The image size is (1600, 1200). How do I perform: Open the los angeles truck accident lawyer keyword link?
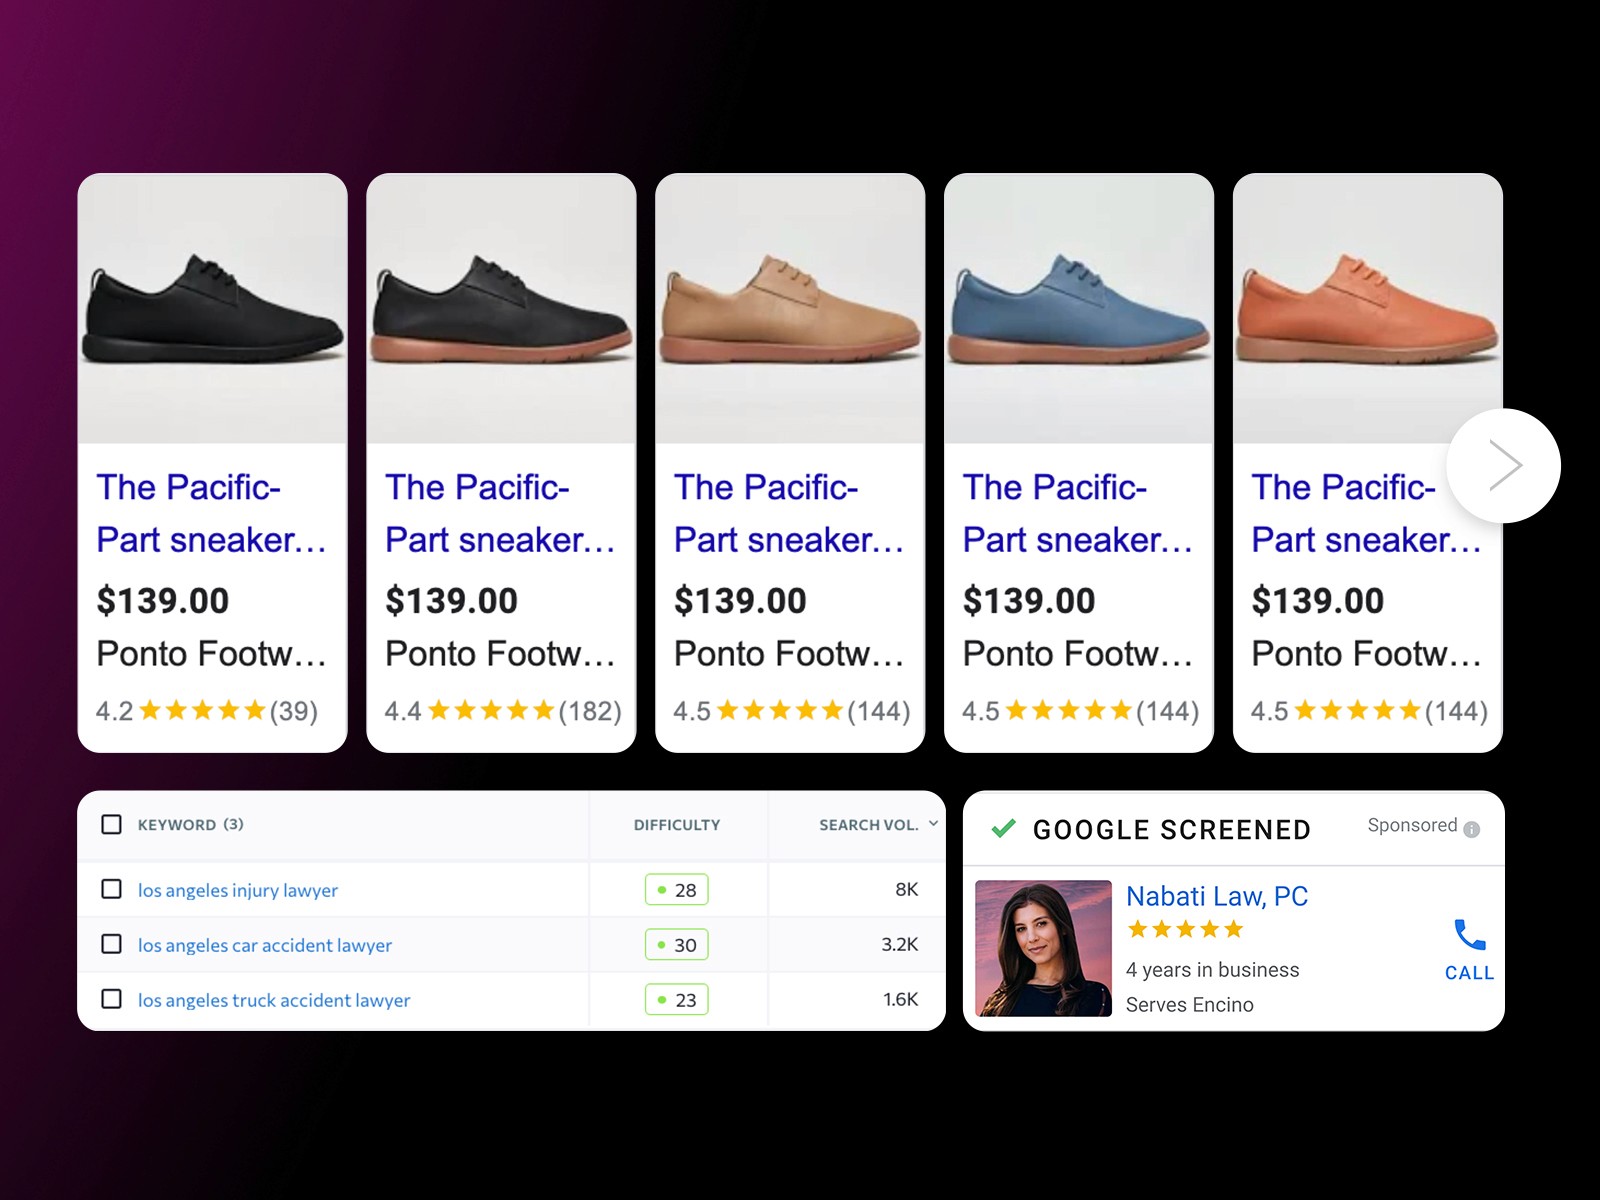click(274, 1000)
